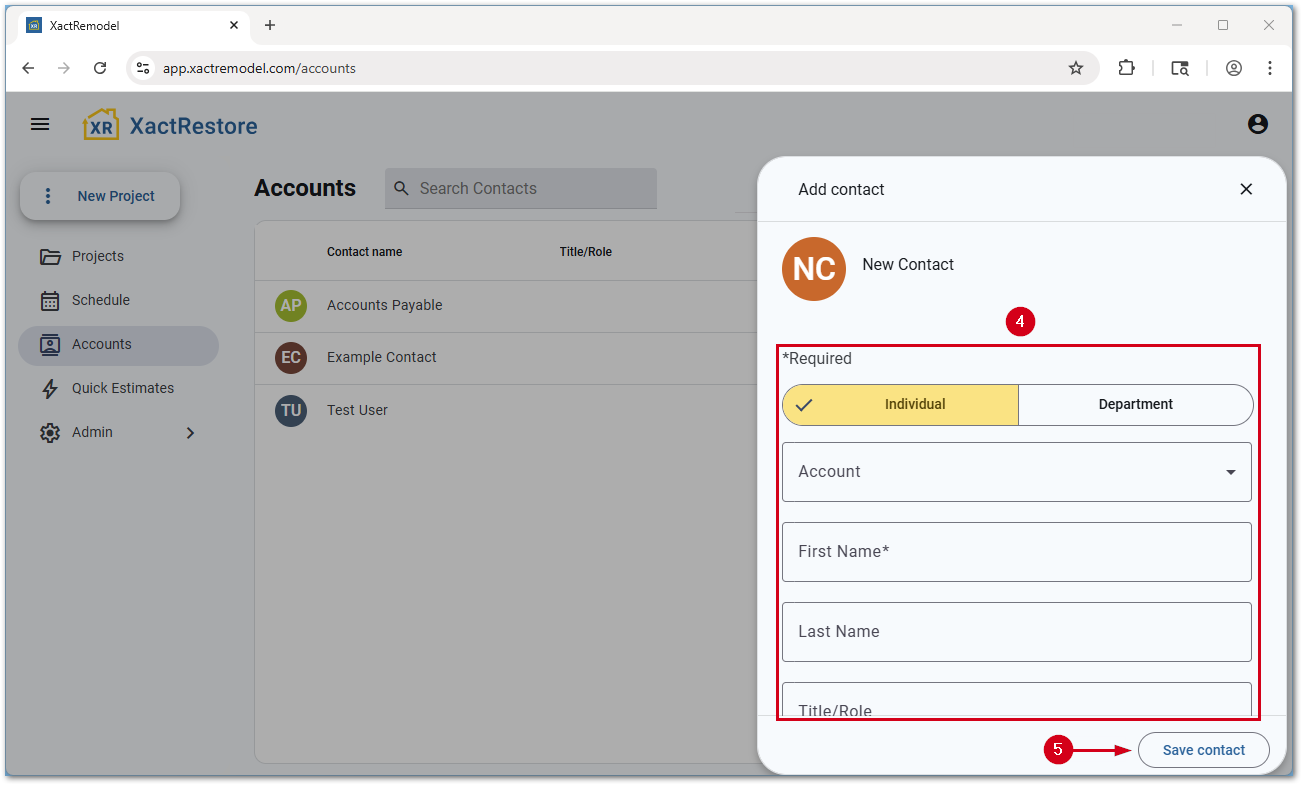This screenshot has height=785, width=1302.
Task: Switch to the XactRemodel browser tab
Action: coord(133,25)
